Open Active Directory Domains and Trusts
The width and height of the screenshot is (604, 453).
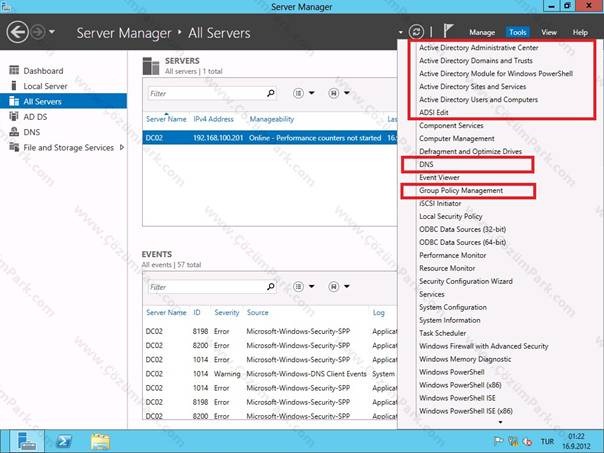pos(476,61)
